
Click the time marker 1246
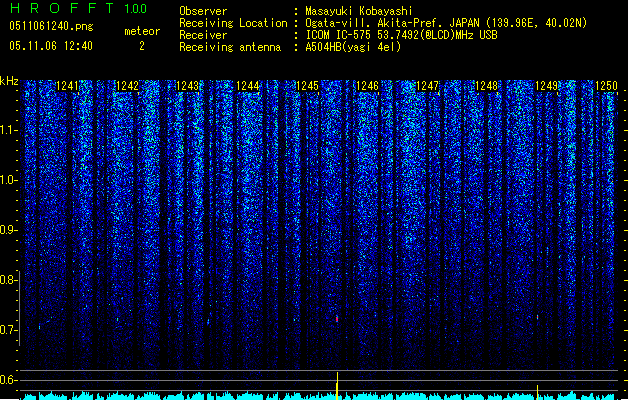click(367, 86)
